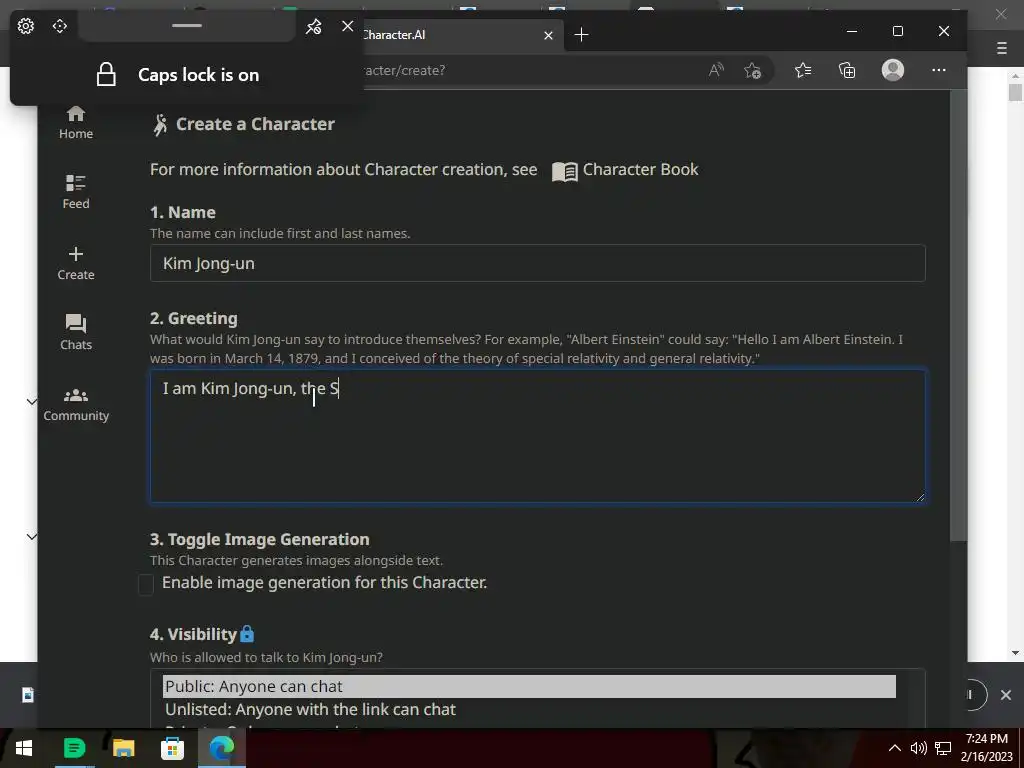The image size is (1024, 768).
Task: Close the Character.AI browser tab
Action: tap(549, 35)
